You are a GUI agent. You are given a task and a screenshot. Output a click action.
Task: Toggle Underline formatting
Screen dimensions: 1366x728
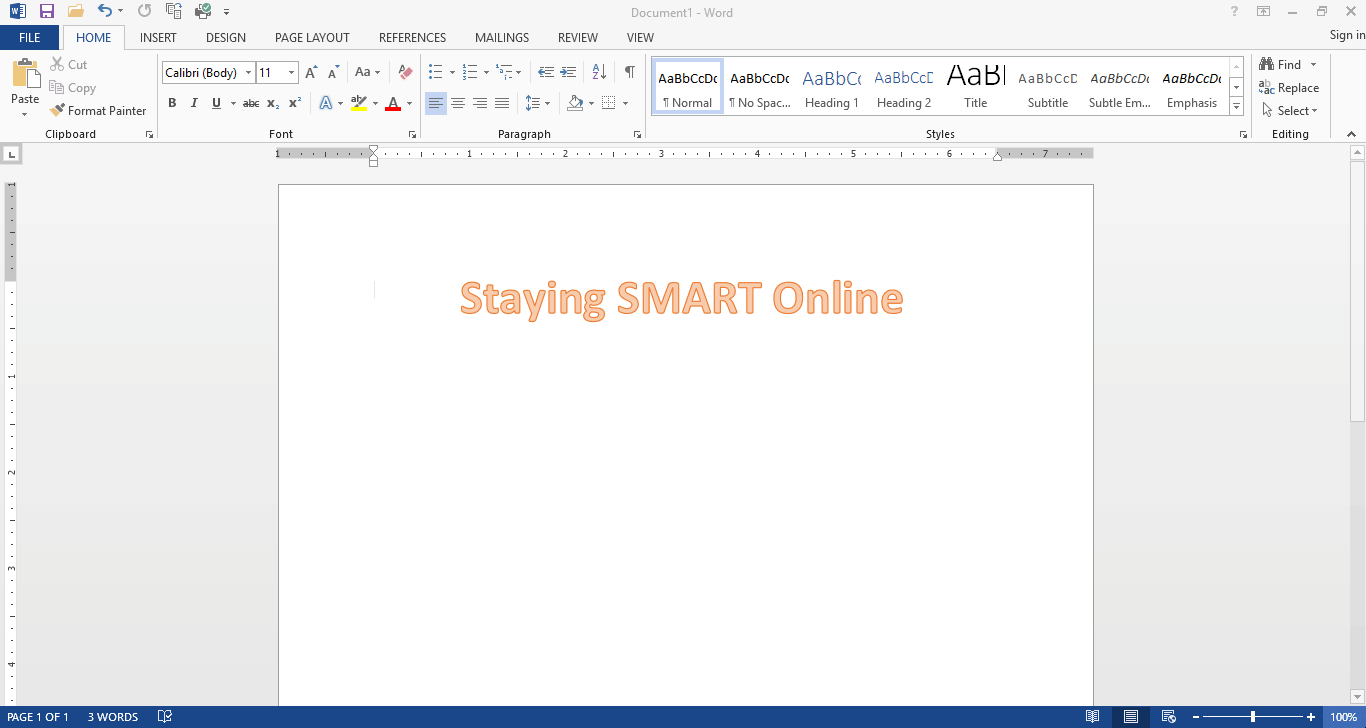216,103
